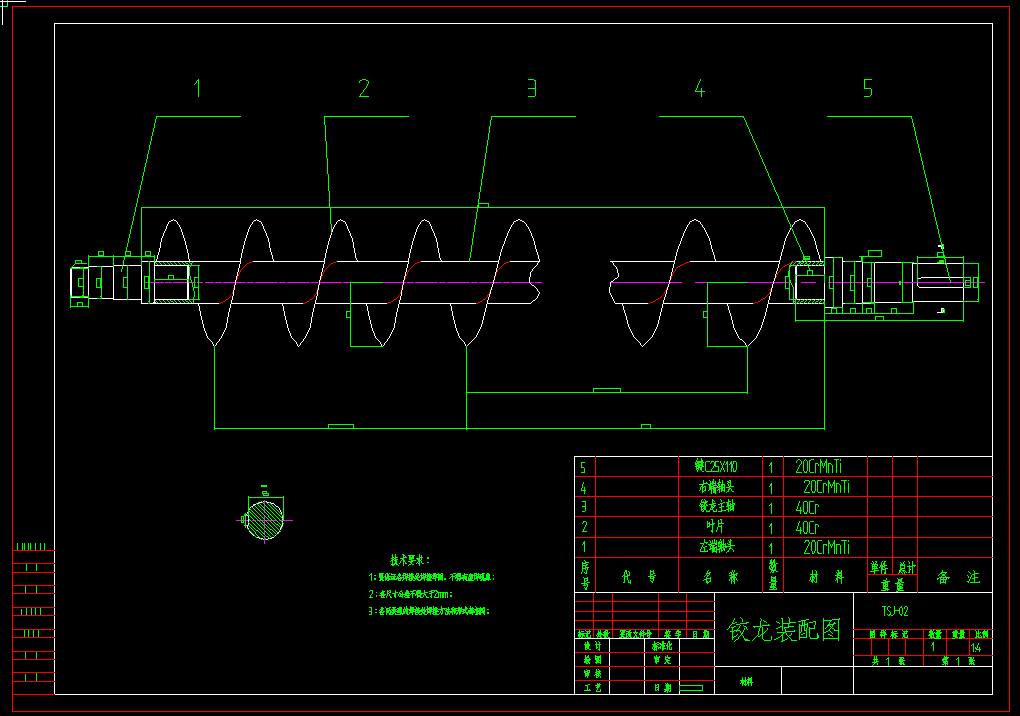Click part name 左端轴头 in row 1

point(716,546)
